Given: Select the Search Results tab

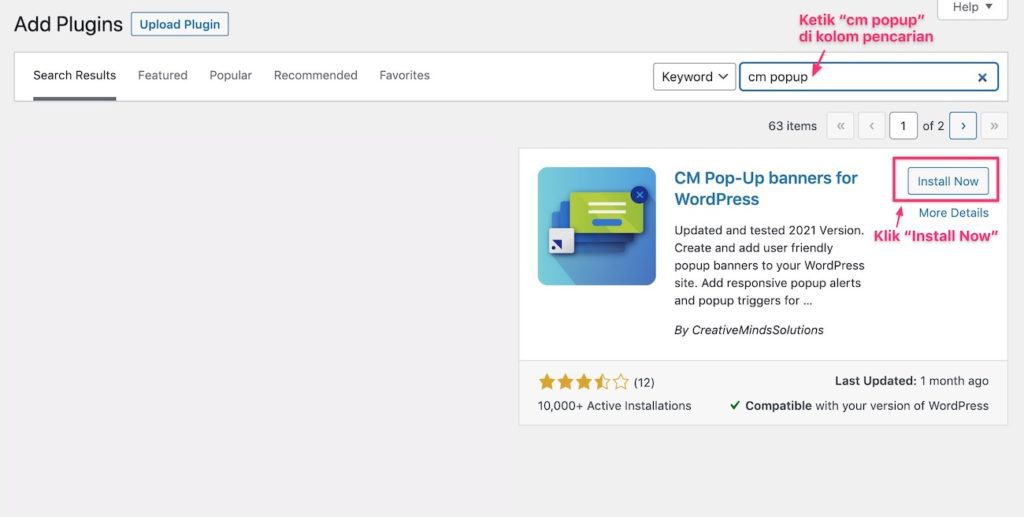Looking at the screenshot, I should coord(74,75).
